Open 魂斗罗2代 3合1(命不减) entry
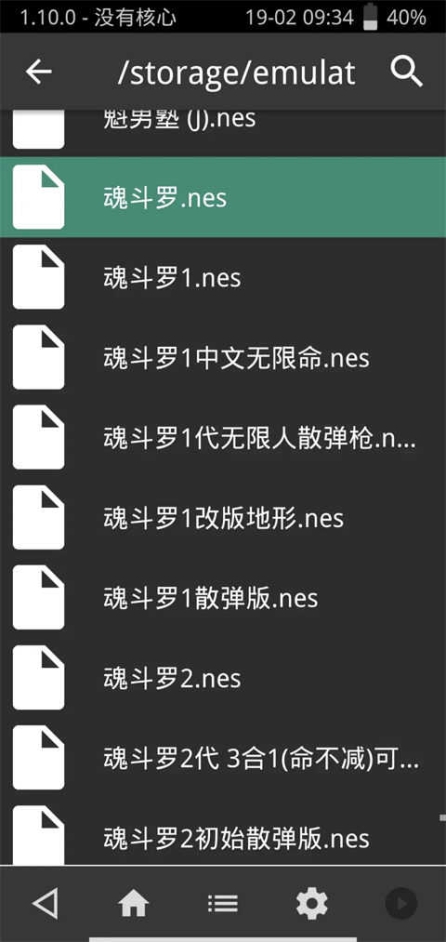446x942 pixels. tap(223, 758)
